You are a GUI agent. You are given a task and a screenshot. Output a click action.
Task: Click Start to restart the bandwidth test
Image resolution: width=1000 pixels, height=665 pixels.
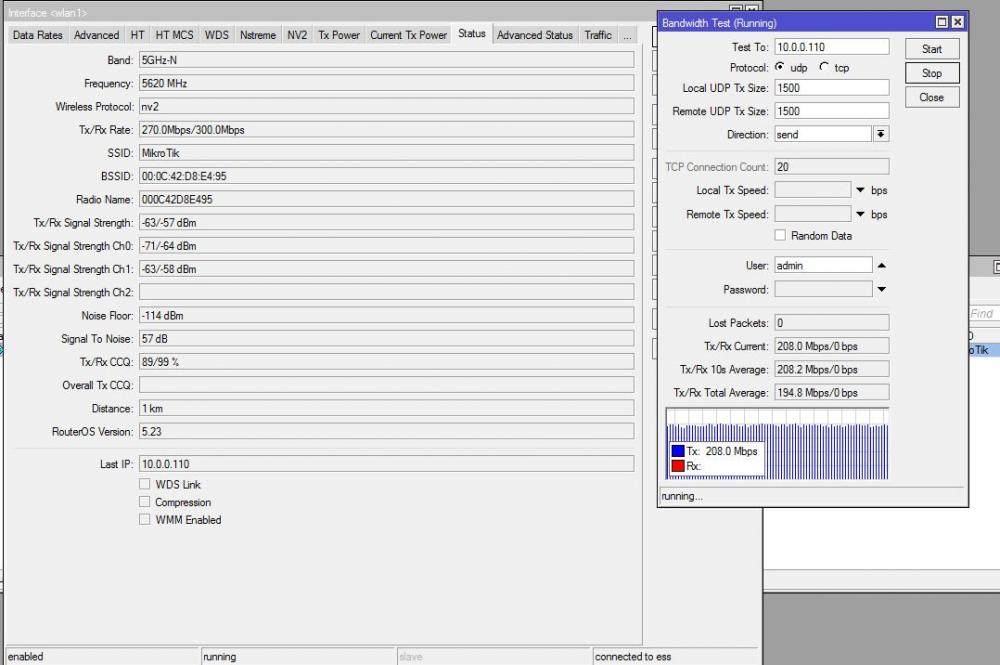pos(931,48)
